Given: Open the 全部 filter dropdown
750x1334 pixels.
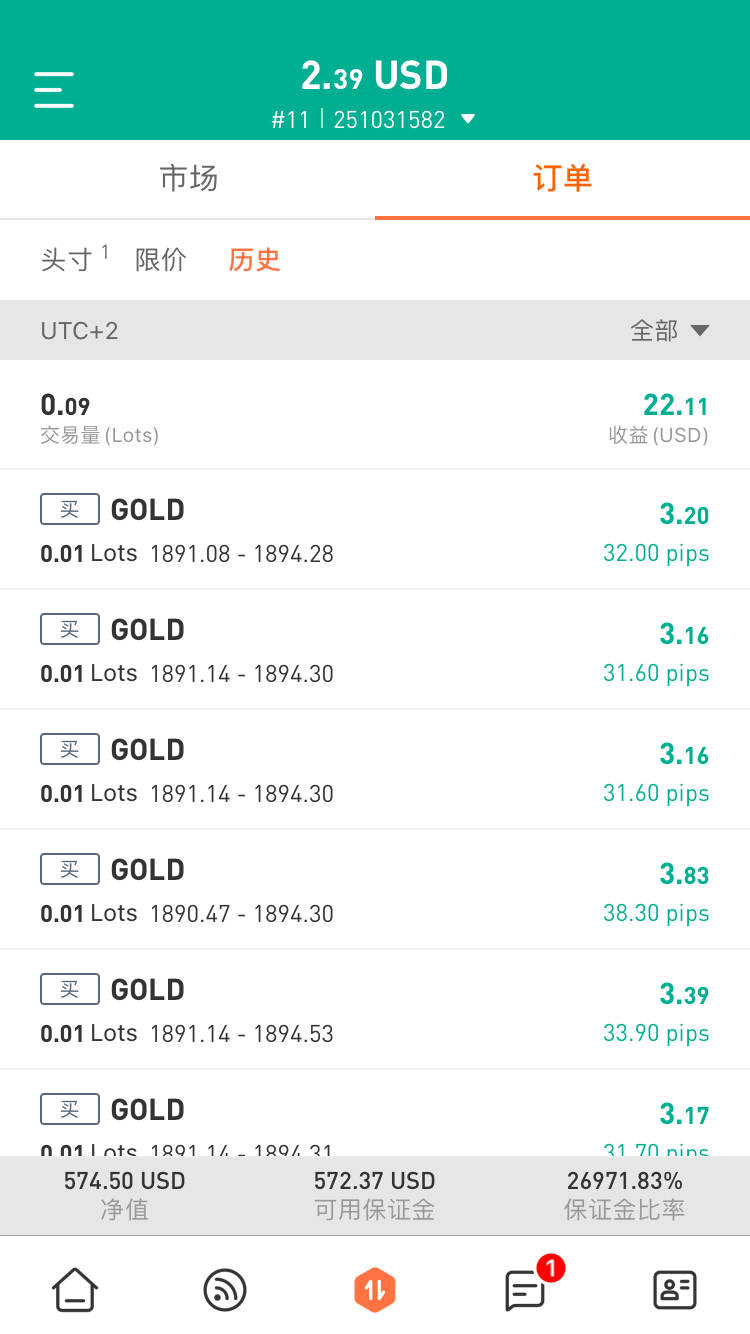Looking at the screenshot, I should click(670, 331).
